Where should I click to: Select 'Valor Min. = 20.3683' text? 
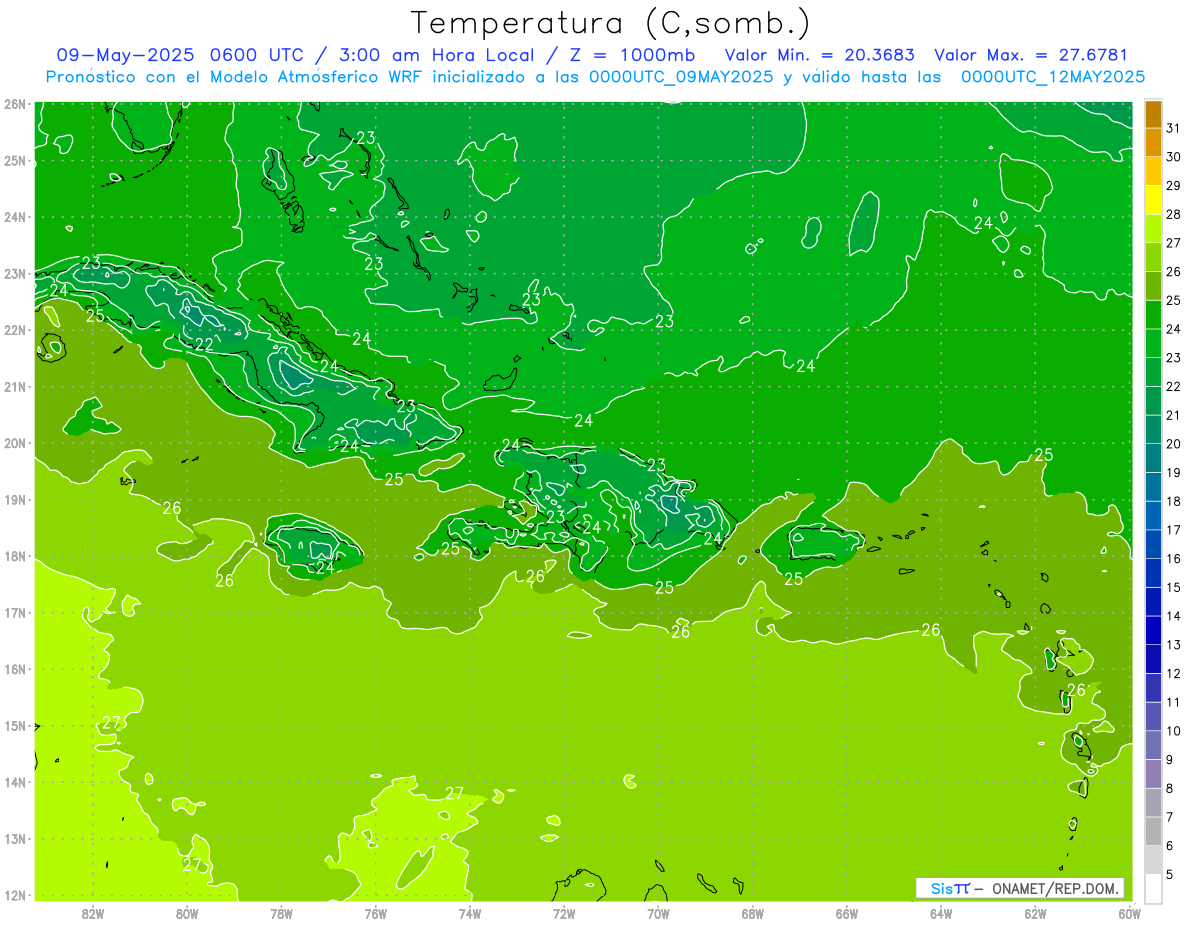tap(820, 55)
